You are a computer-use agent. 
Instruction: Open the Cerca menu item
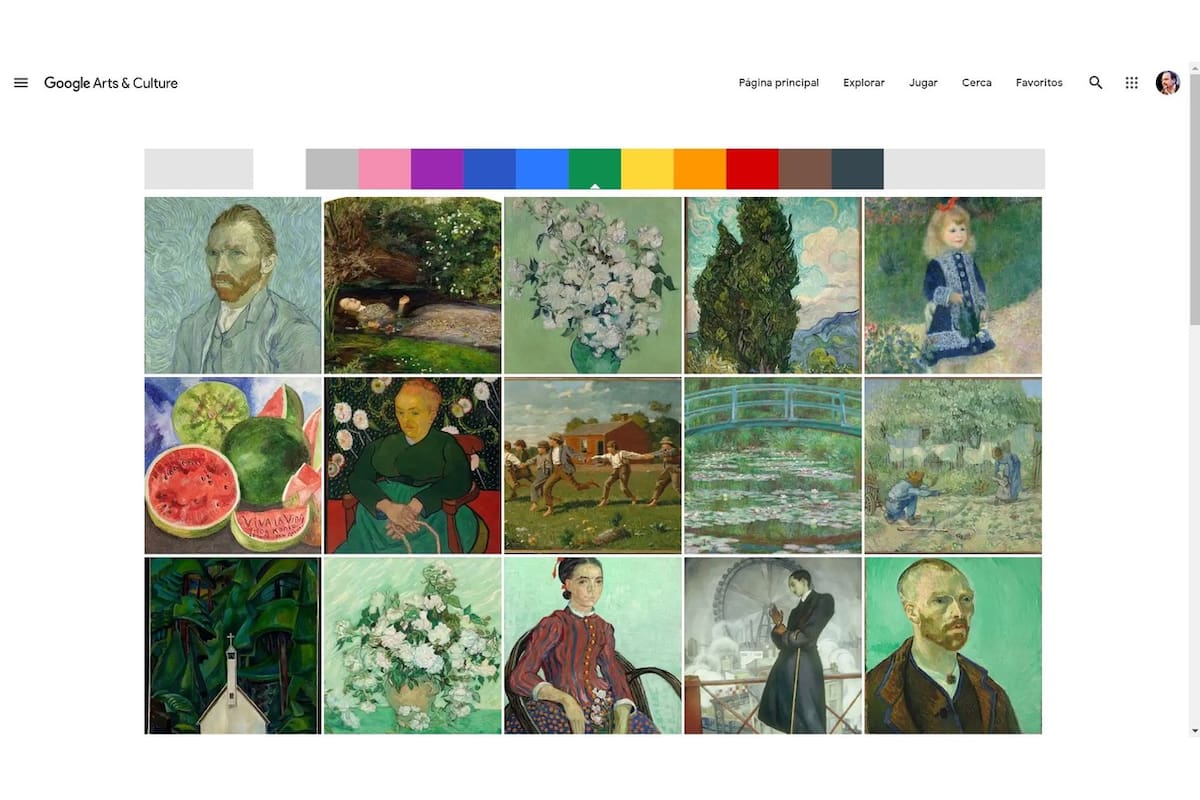(x=977, y=83)
